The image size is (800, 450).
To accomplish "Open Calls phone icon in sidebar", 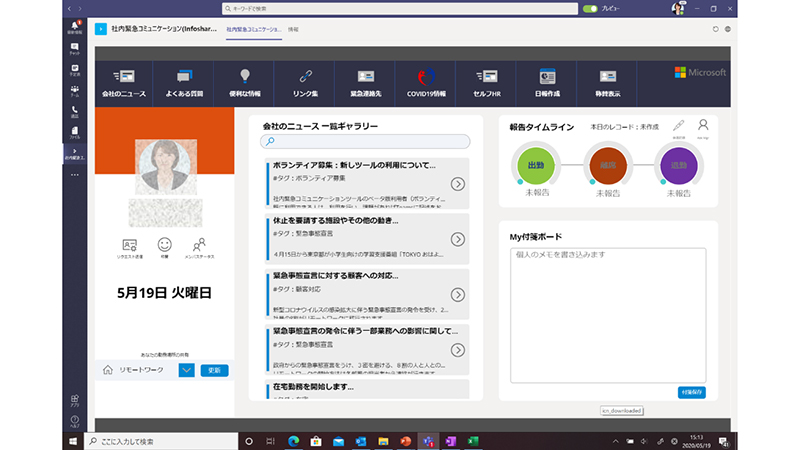I will coord(74,112).
